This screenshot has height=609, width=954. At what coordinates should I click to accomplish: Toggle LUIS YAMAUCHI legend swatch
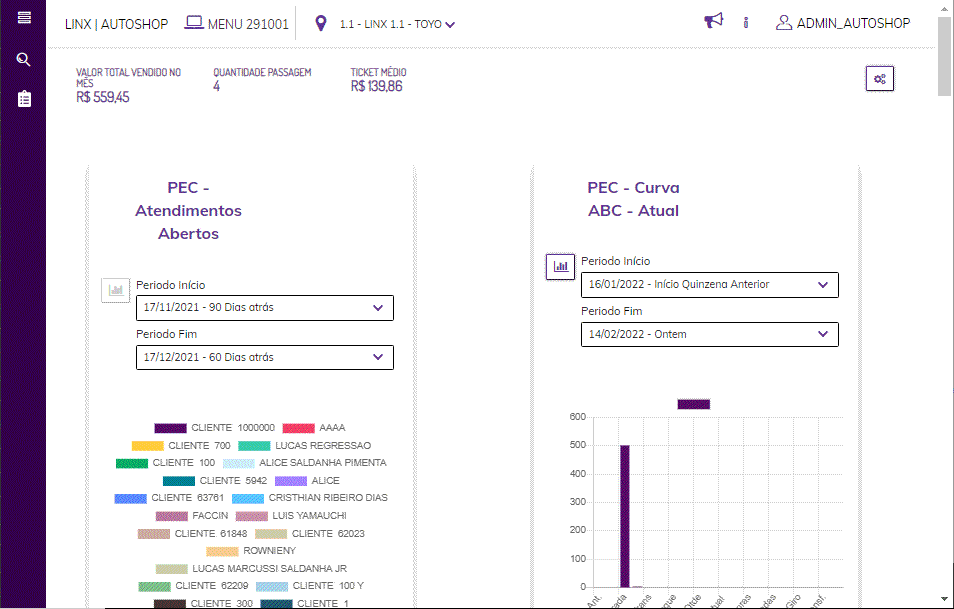[x=252, y=517]
